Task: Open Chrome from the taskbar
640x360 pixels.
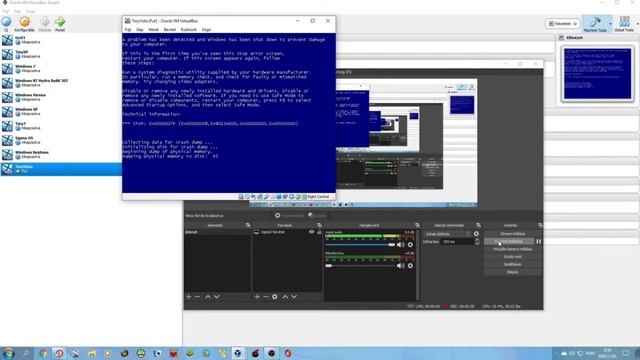Action: pyautogui.click(x=43, y=353)
